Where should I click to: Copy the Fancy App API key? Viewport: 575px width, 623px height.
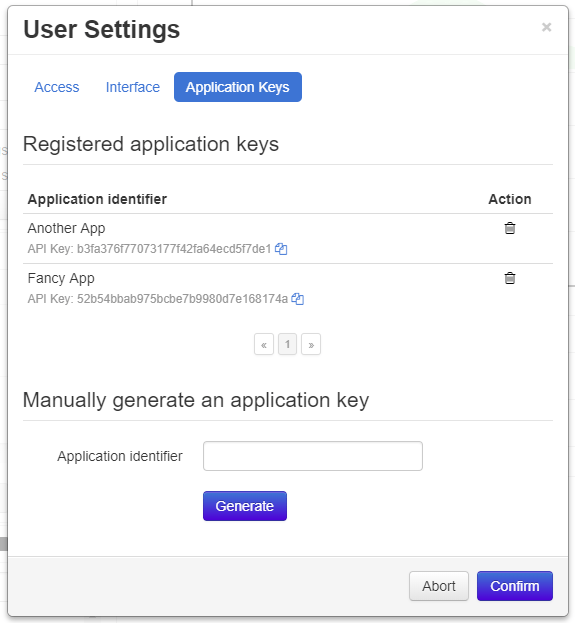tap(298, 299)
